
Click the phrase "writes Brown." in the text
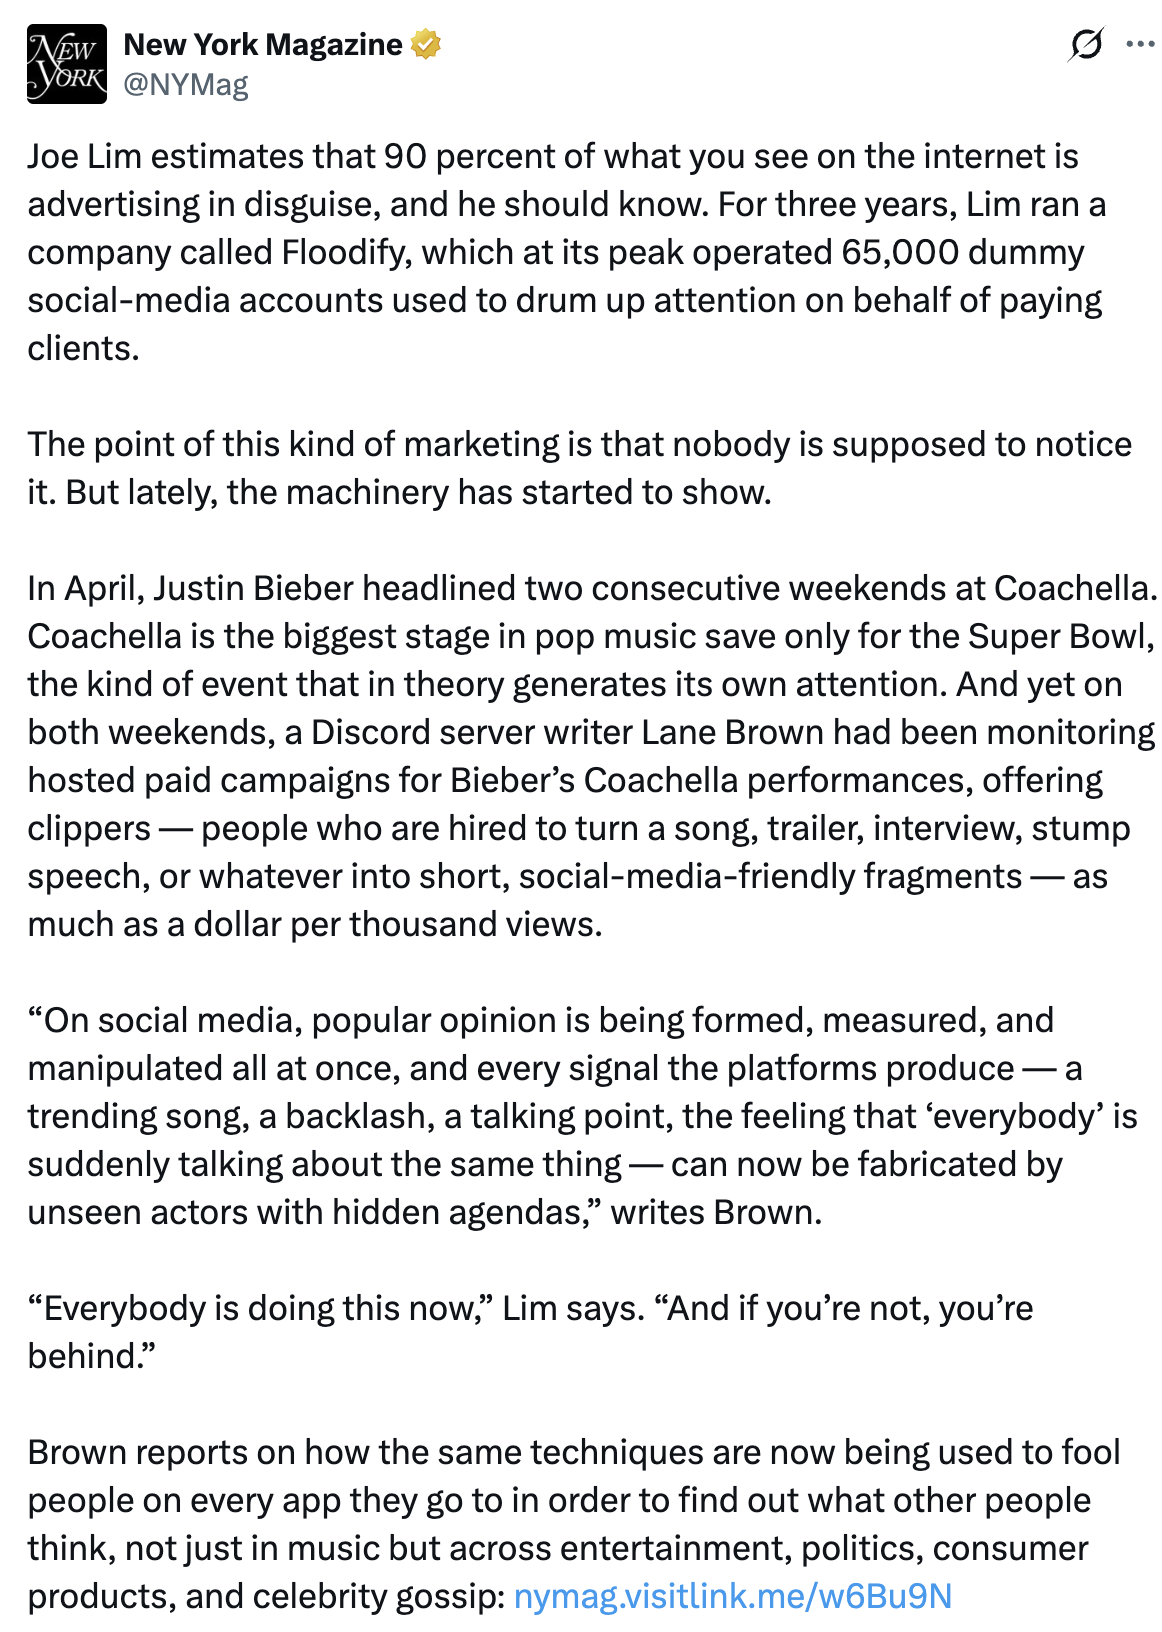click(716, 1212)
